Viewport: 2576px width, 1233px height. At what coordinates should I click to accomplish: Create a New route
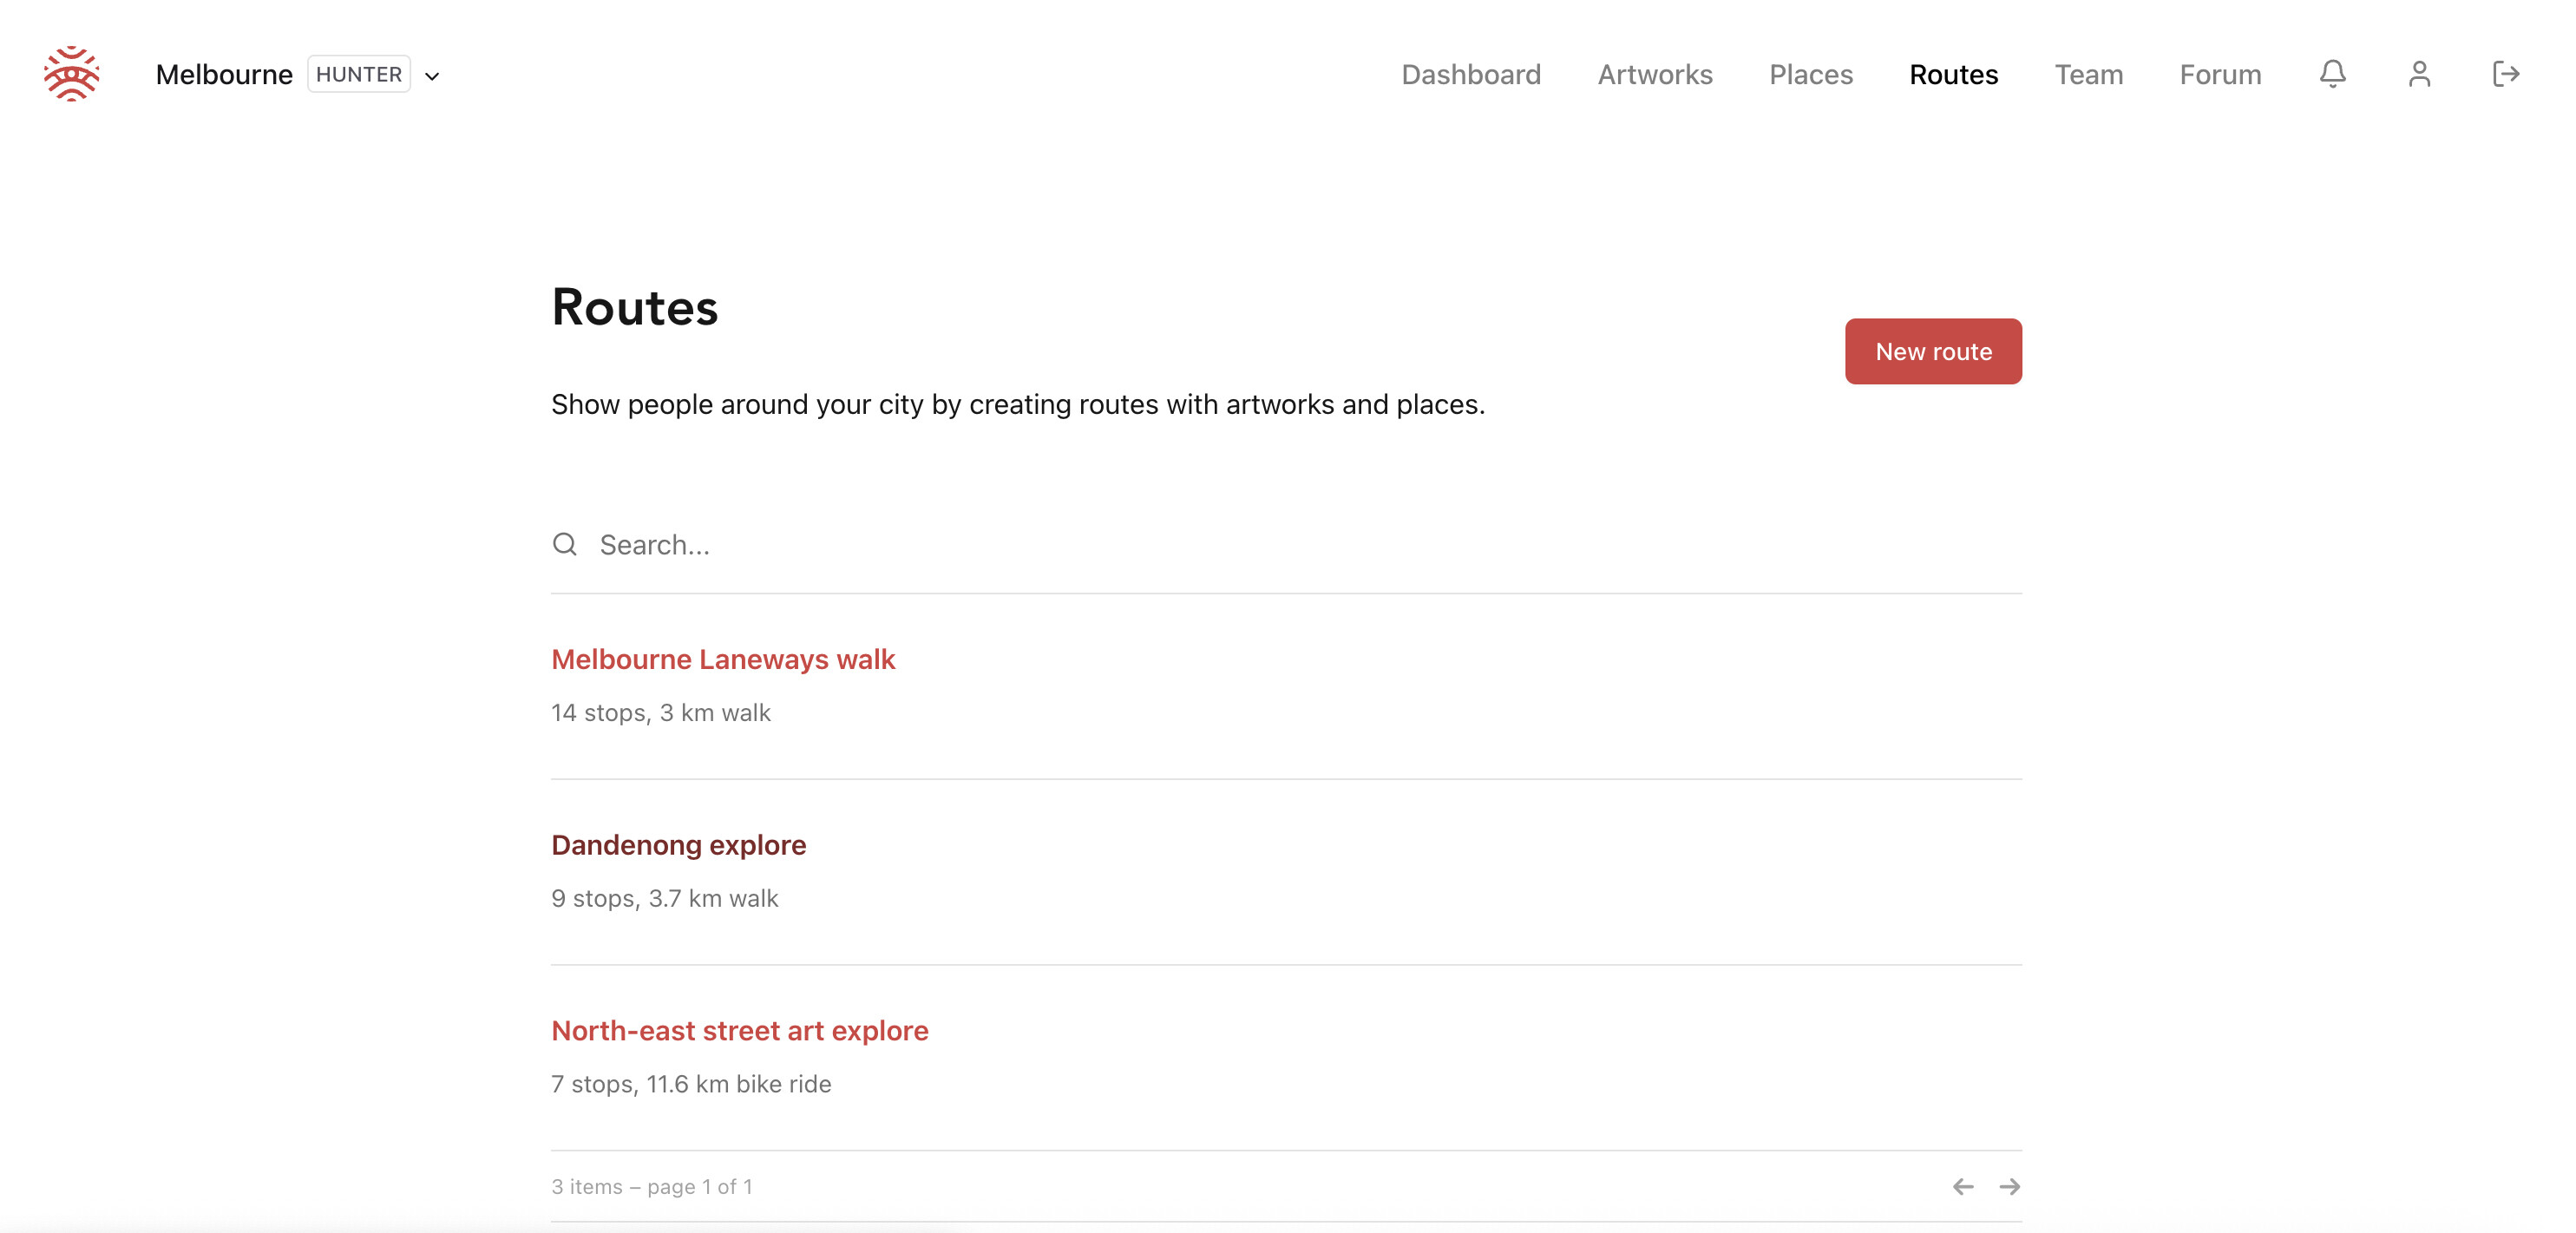(x=1933, y=351)
